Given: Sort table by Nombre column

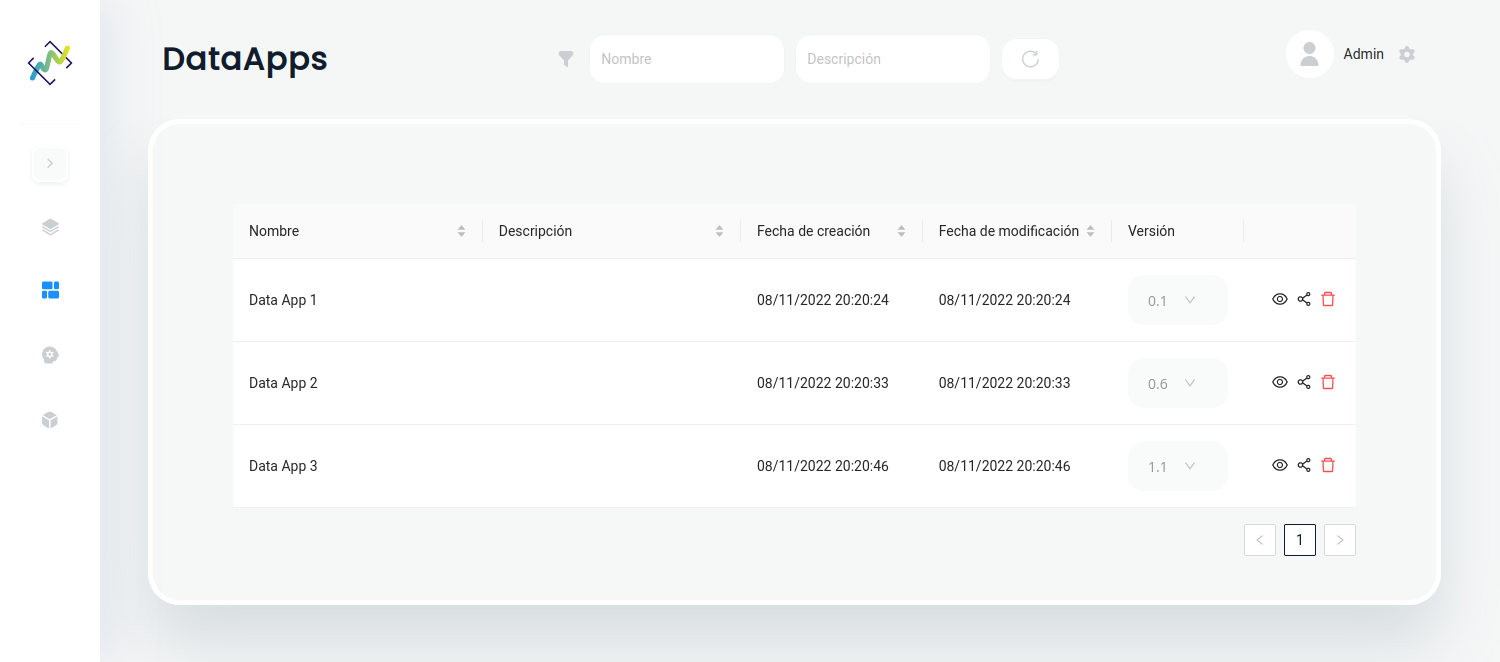Looking at the screenshot, I should pyautogui.click(x=358, y=231).
